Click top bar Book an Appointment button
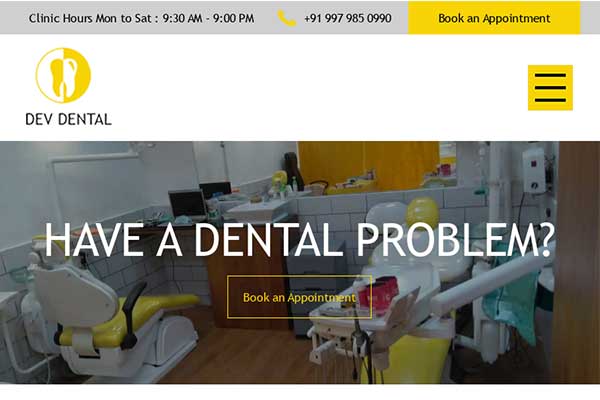 [494, 18]
